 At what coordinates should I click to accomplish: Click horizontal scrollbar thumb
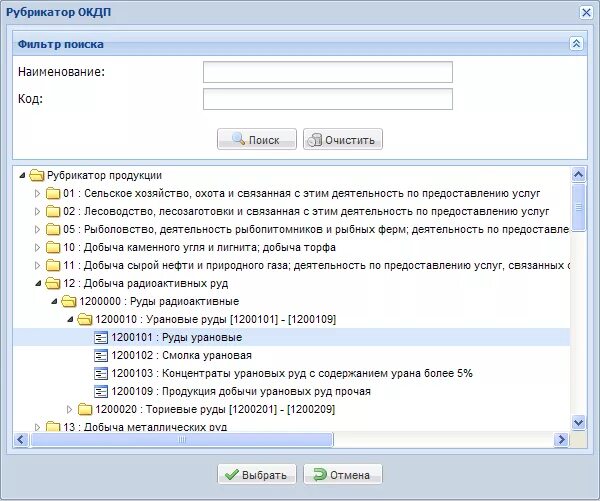point(182,439)
